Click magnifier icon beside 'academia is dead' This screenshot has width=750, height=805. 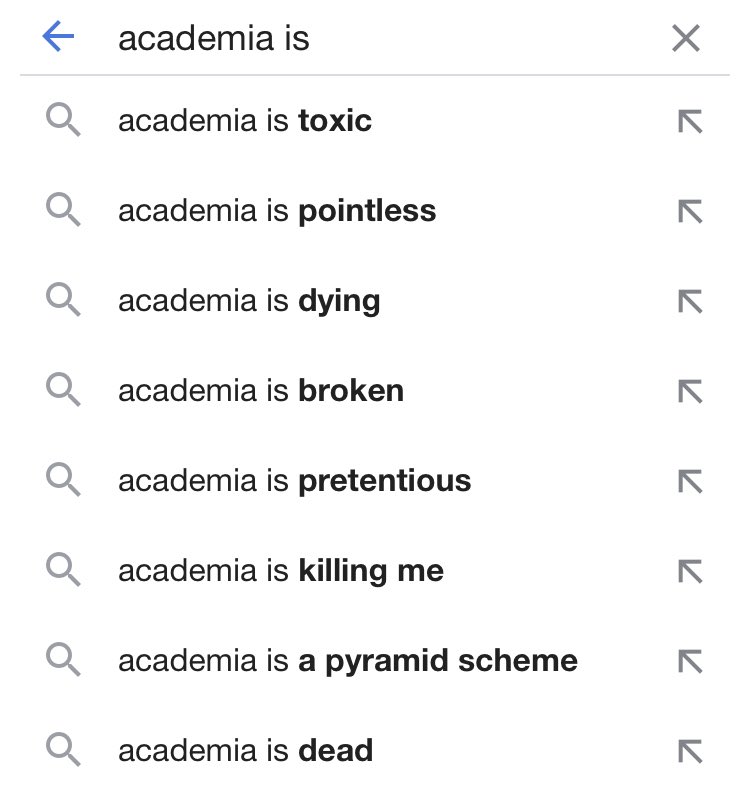pyautogui.click(x=63, y=750)
